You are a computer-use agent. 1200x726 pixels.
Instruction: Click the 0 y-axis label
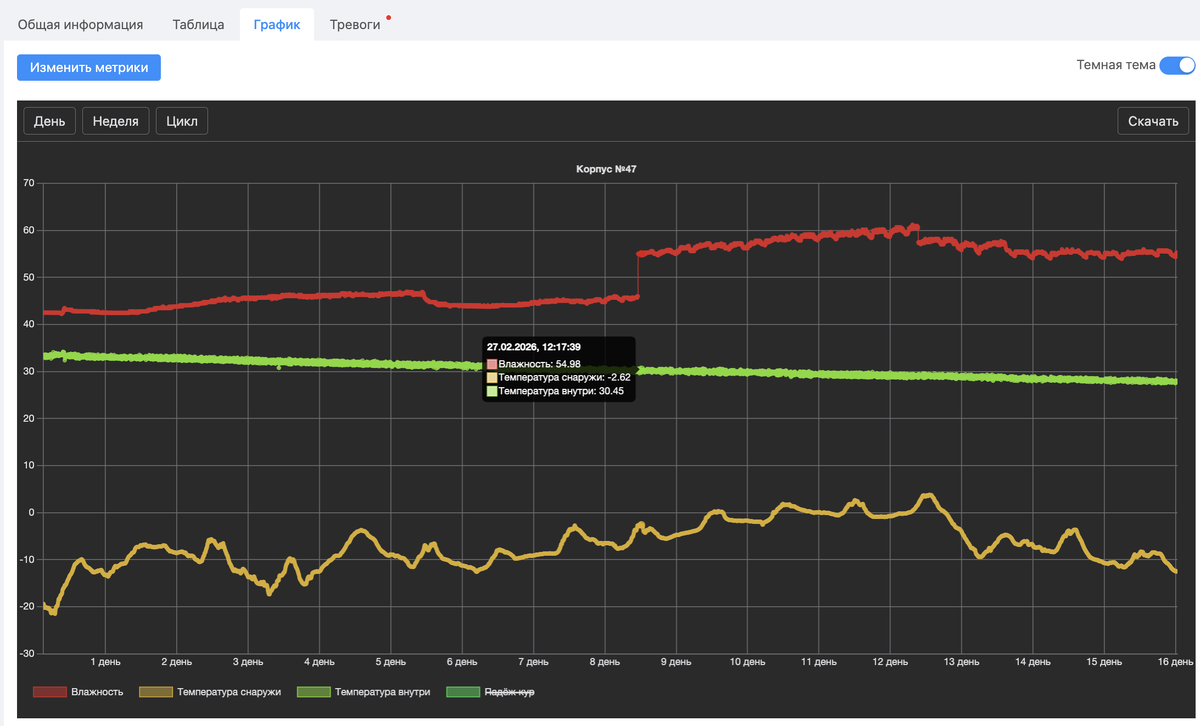click(x=32, y=512)
